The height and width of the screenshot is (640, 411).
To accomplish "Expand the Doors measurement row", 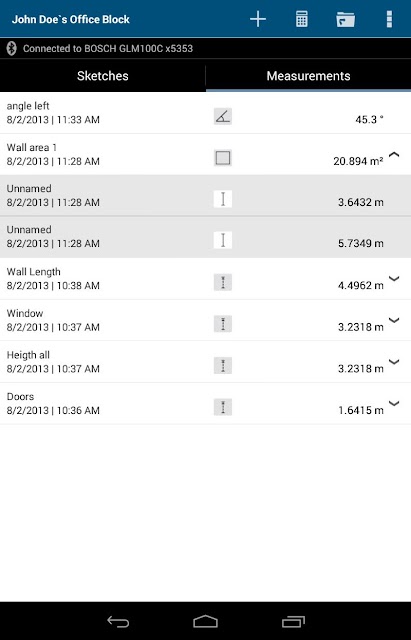I will tap(394, 404).
